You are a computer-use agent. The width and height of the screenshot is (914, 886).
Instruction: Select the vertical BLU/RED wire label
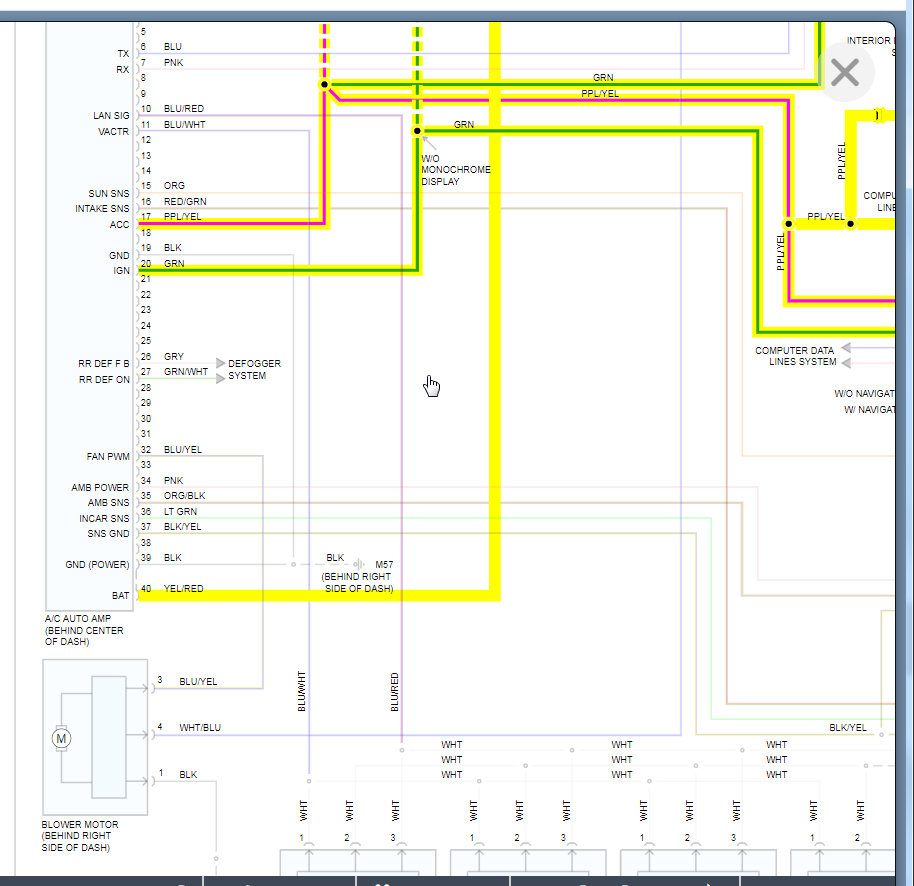tap(395, 692)
